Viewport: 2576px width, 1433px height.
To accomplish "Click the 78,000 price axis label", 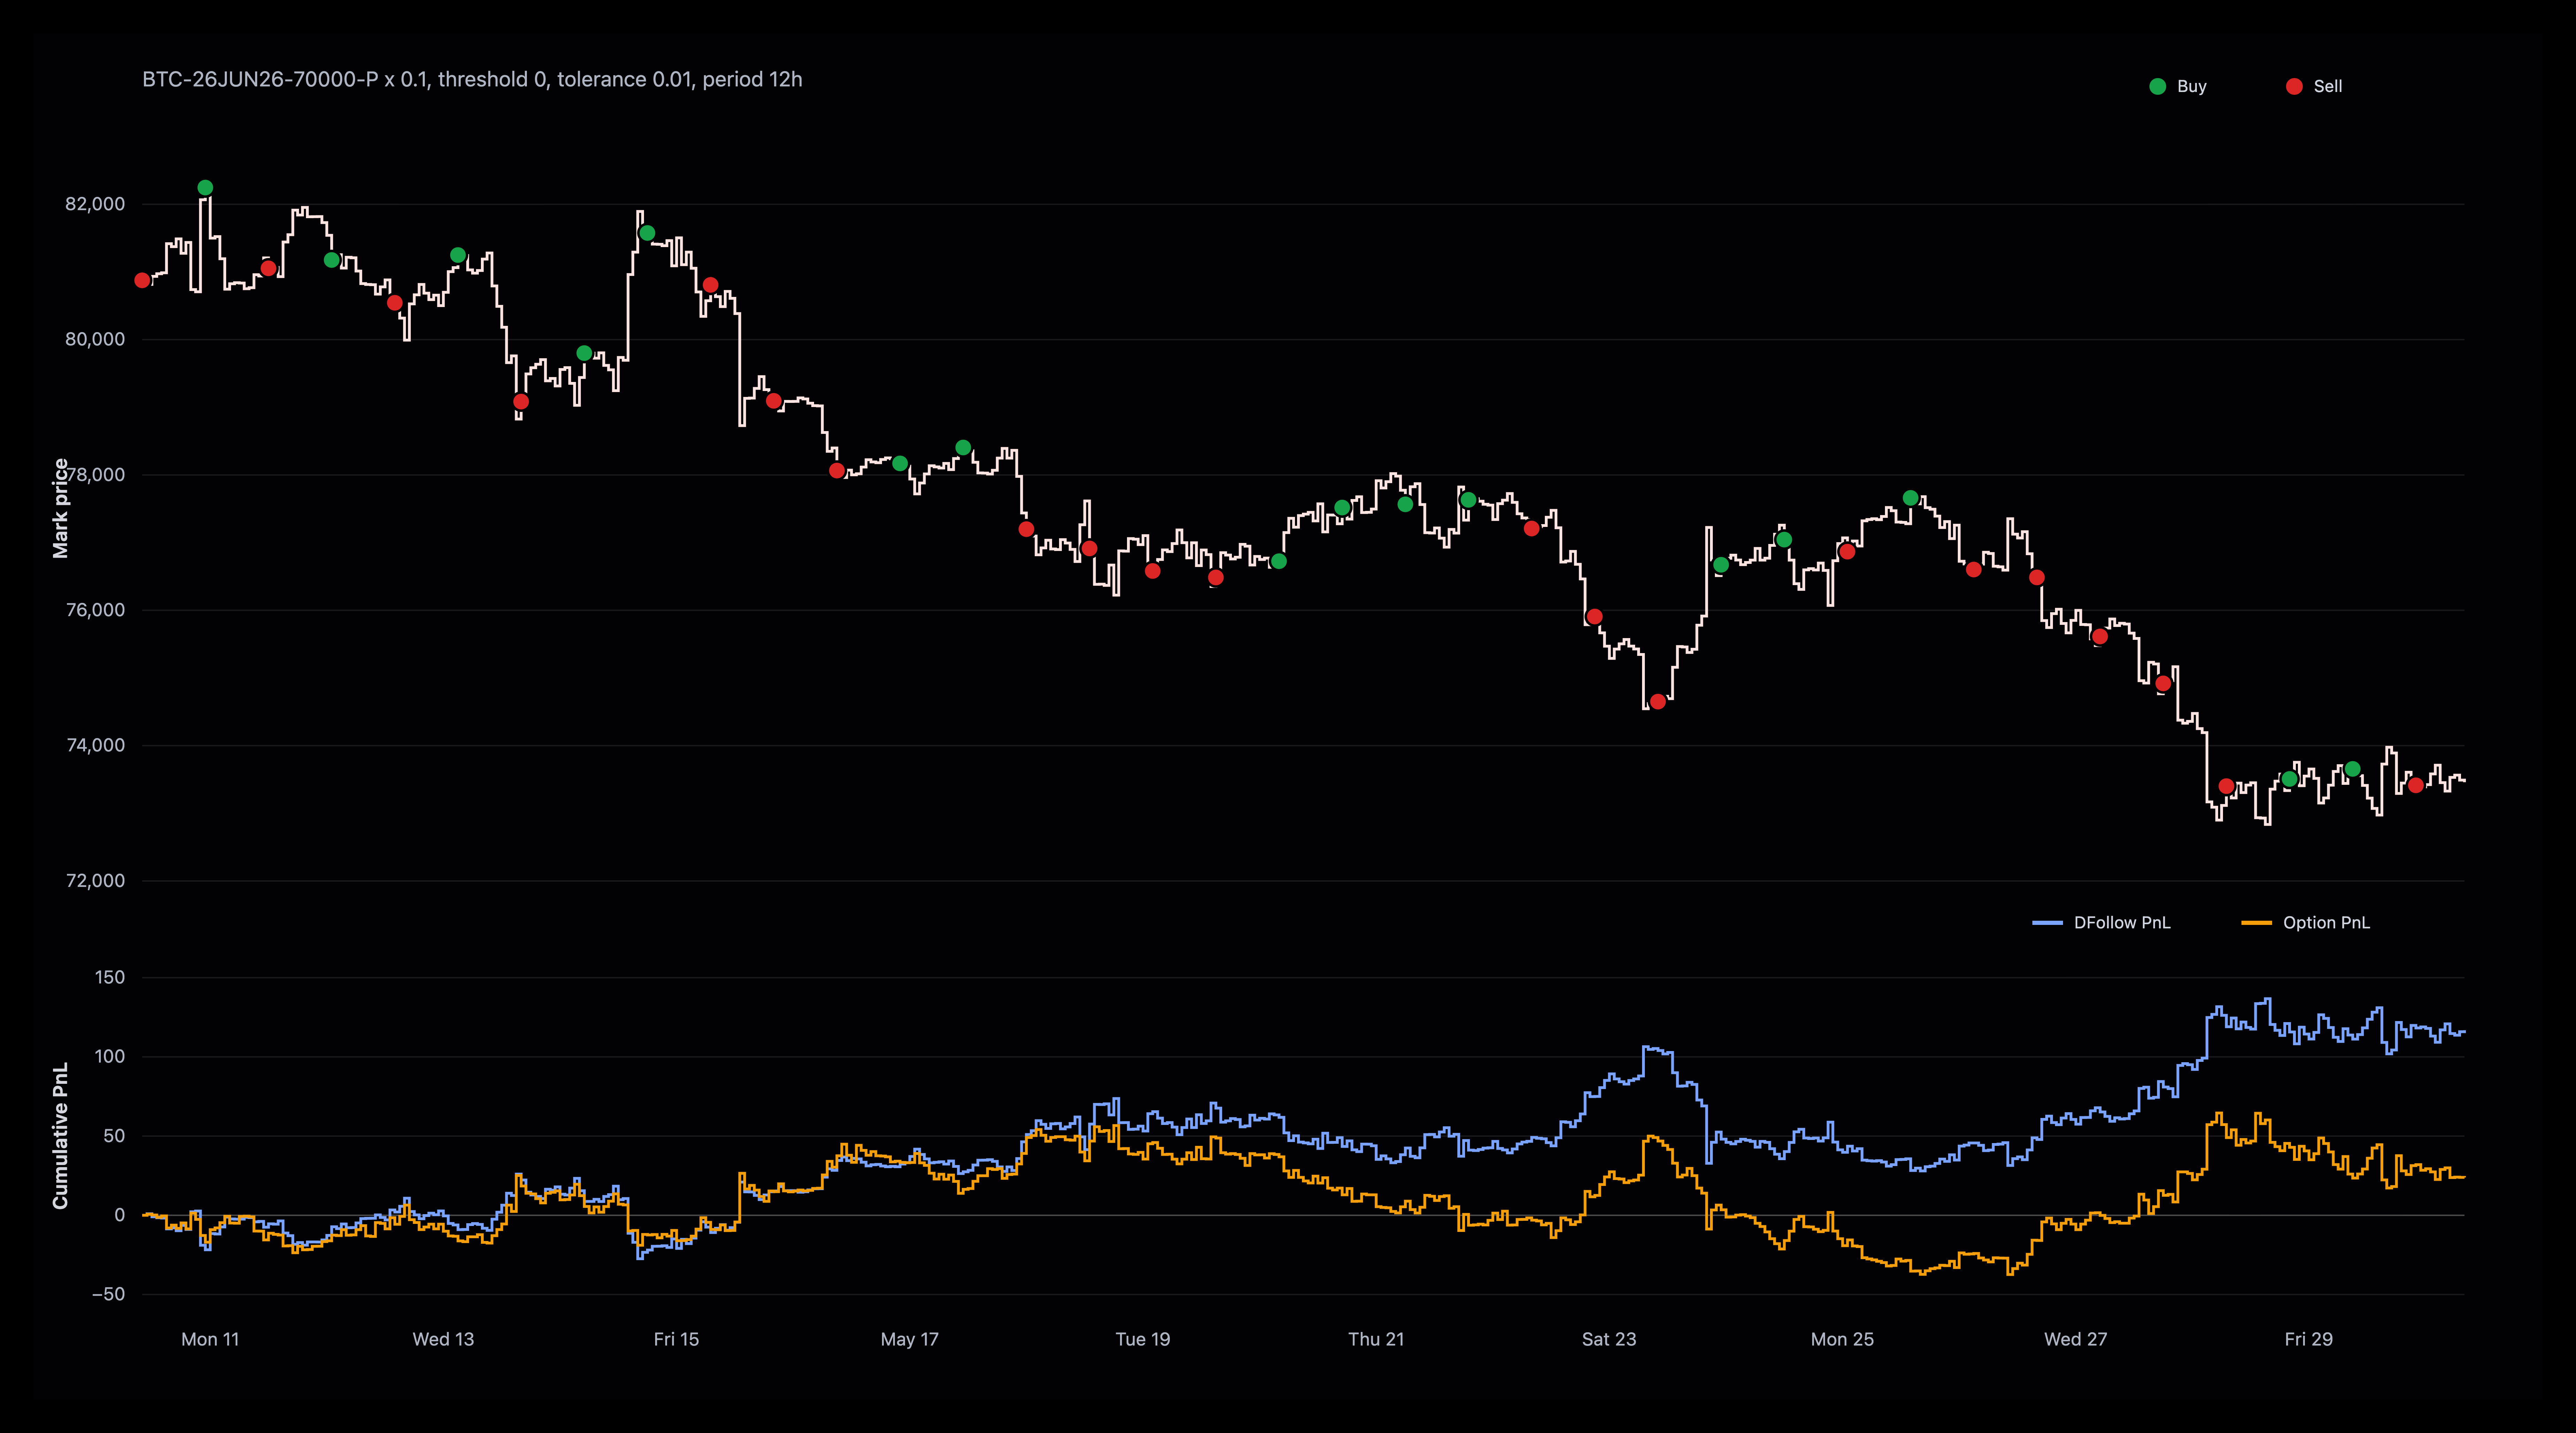I will (95, 475).
